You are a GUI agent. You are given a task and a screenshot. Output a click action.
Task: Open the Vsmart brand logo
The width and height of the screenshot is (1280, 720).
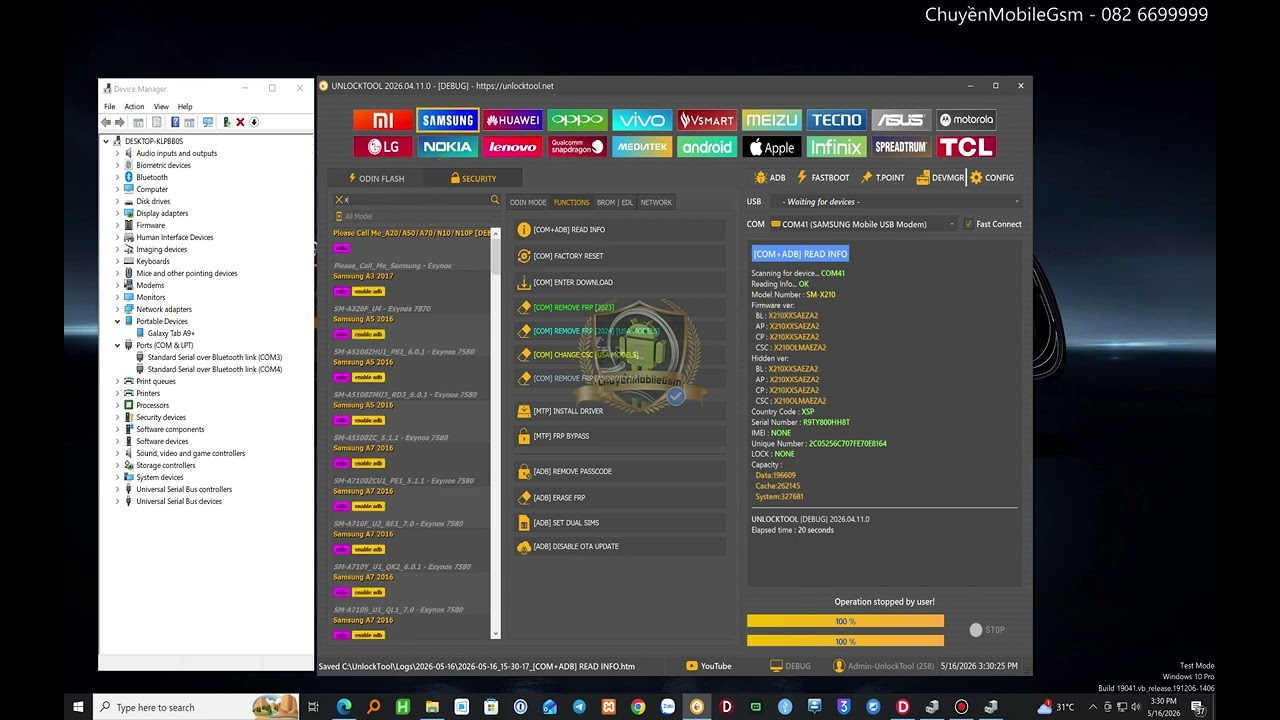(707, 120)
